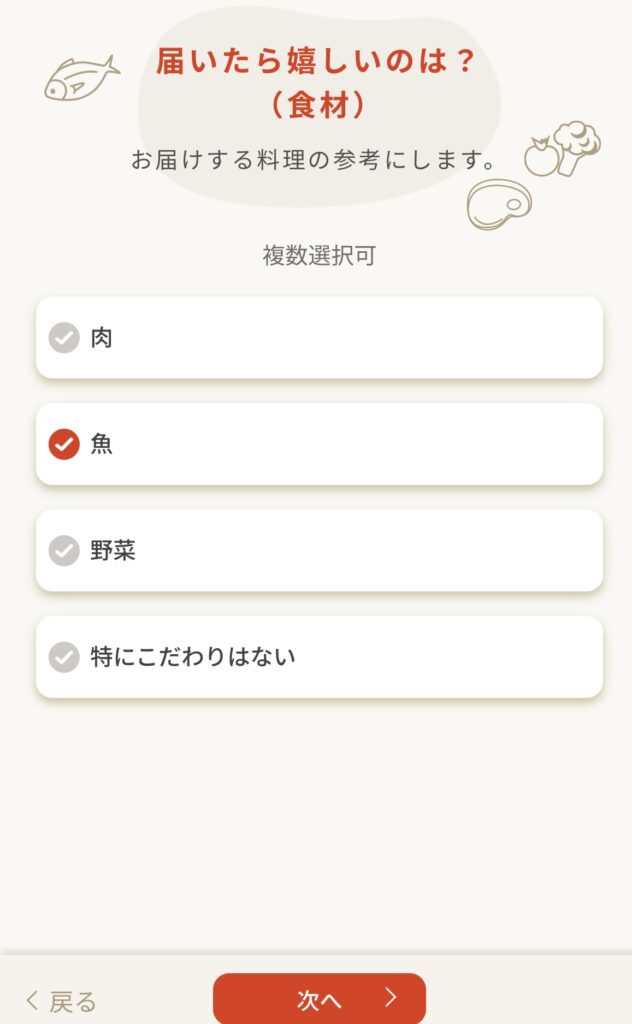Click the 複数選択可 hint text
632x1024 pixels.
319,256
